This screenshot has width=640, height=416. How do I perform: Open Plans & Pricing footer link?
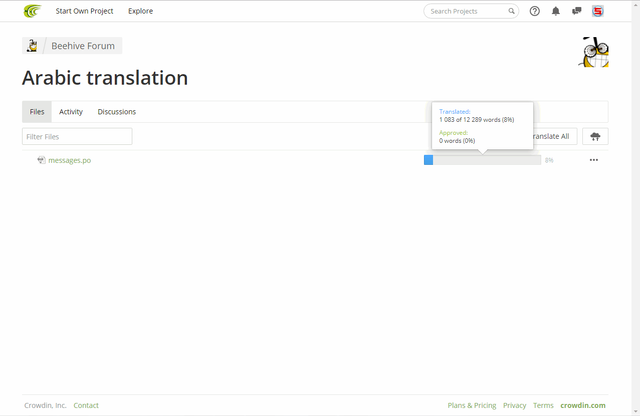tap(472, 405)
